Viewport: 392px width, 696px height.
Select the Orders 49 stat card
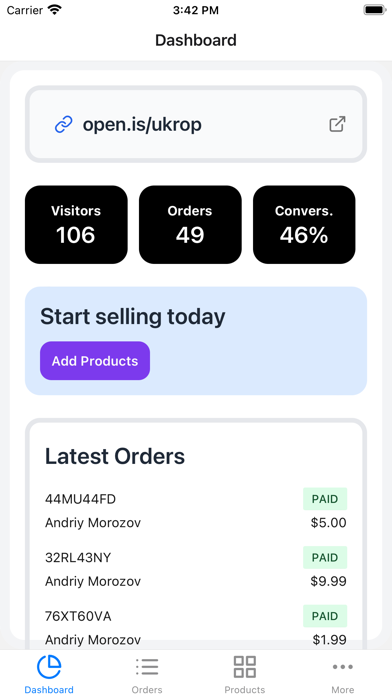point(190,225)
